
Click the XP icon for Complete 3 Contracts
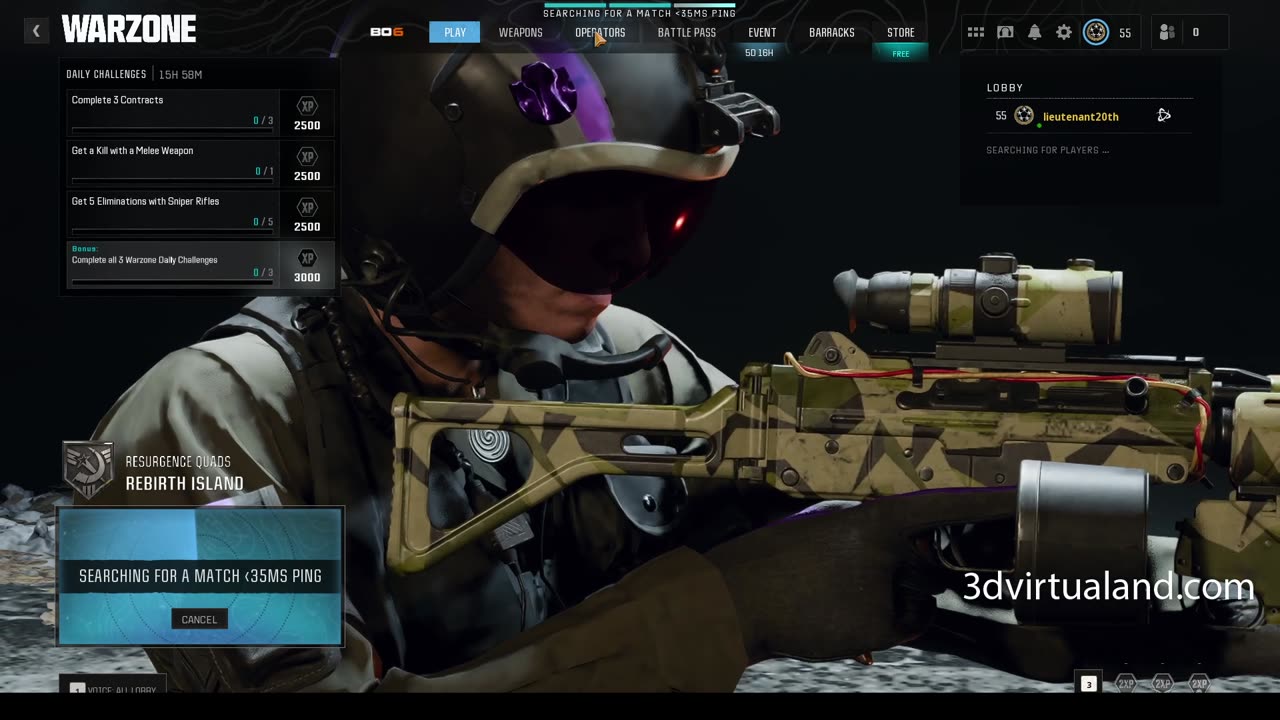point(307,106)
